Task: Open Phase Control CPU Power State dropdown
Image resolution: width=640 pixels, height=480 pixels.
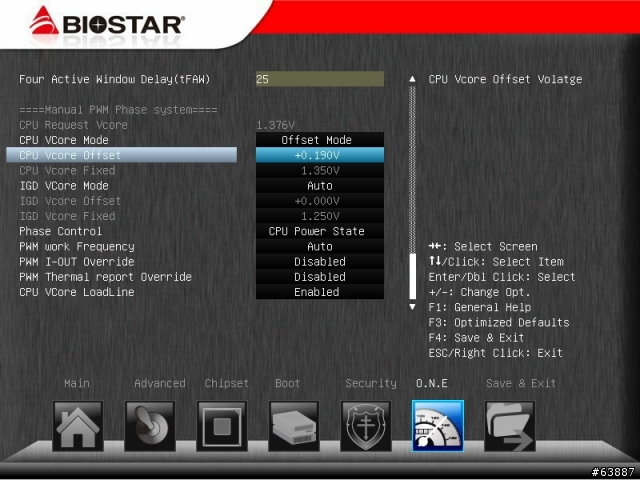Action: 320,231
